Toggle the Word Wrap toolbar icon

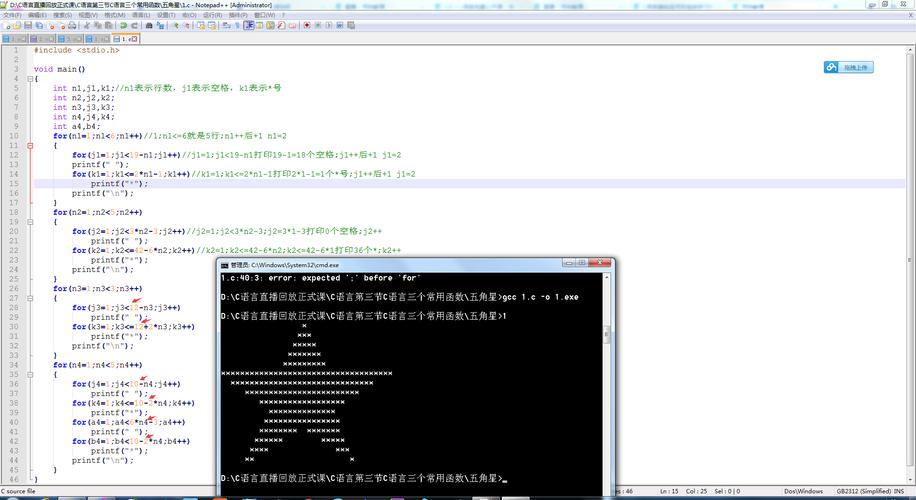(x=226, y=26)
